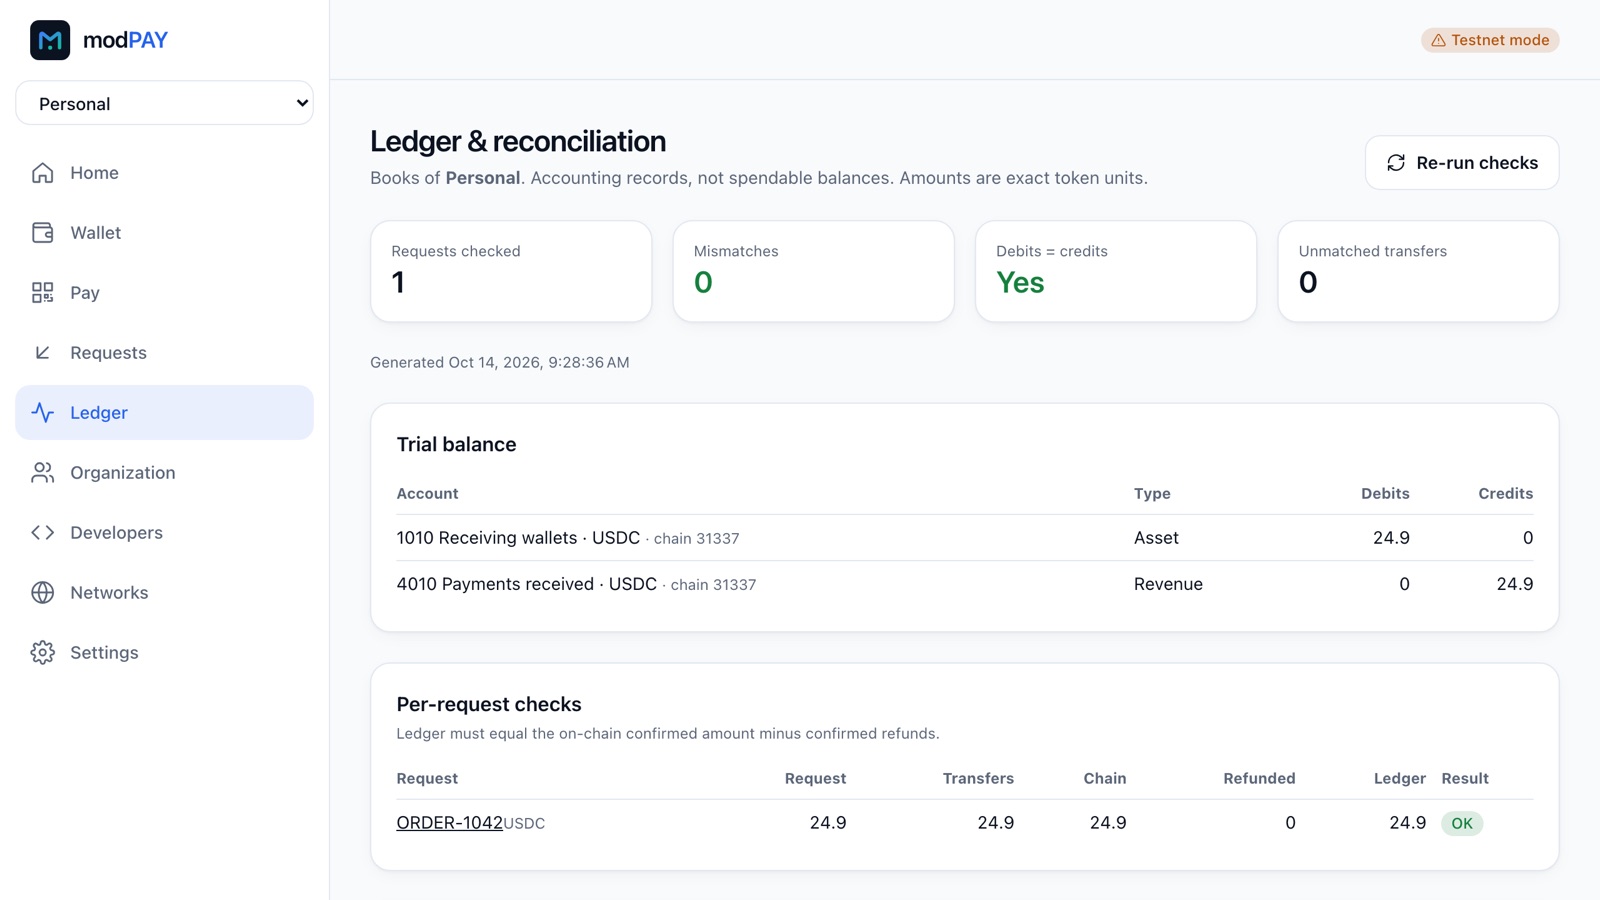Open Pay via the QR grid icon

click(42, 293)
